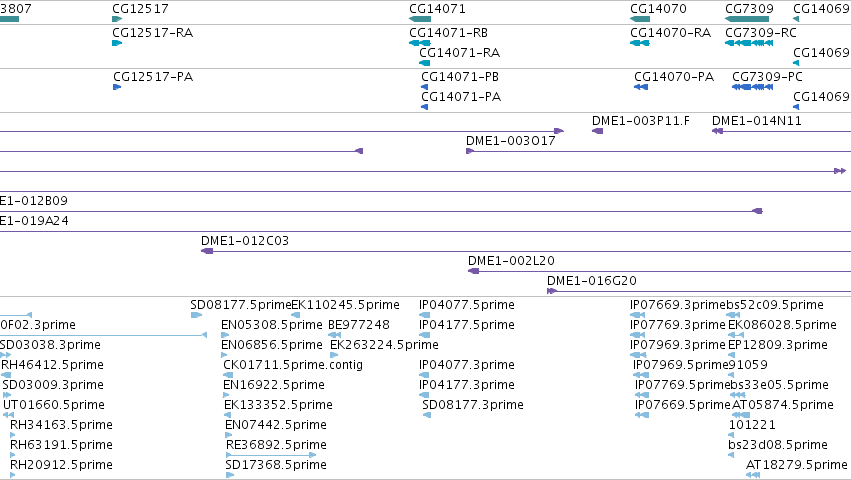
Task: Select the RE36892.5prime EST line
Action: coord(270,455)
